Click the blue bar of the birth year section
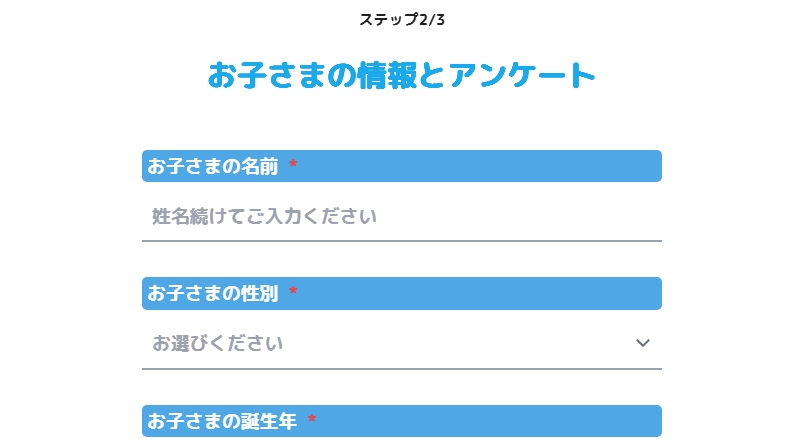The image size is (799, 439). point(402,421)
